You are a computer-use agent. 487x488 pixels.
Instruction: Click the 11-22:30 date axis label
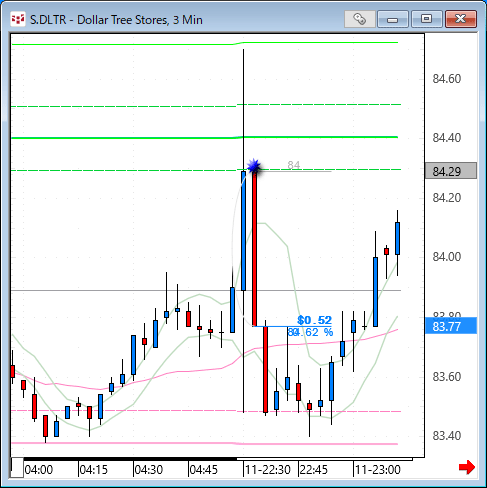click(x=268, y=470)
